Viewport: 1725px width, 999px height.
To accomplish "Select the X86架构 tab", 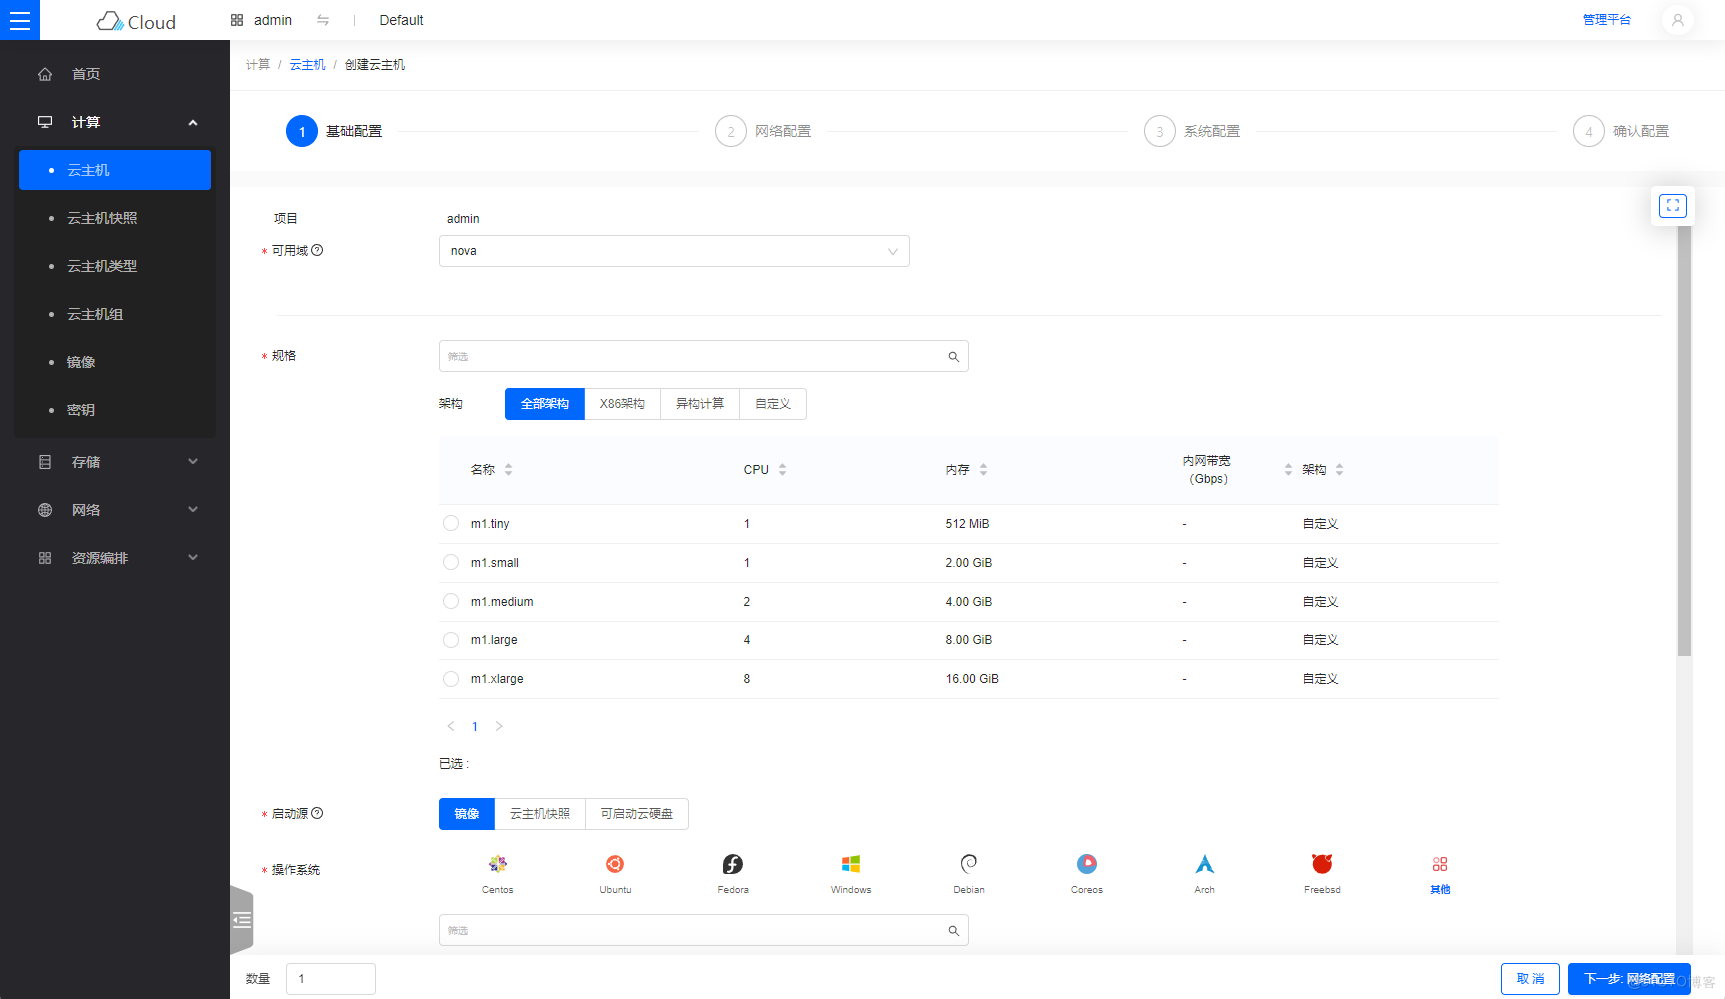I will click(622, 404).
